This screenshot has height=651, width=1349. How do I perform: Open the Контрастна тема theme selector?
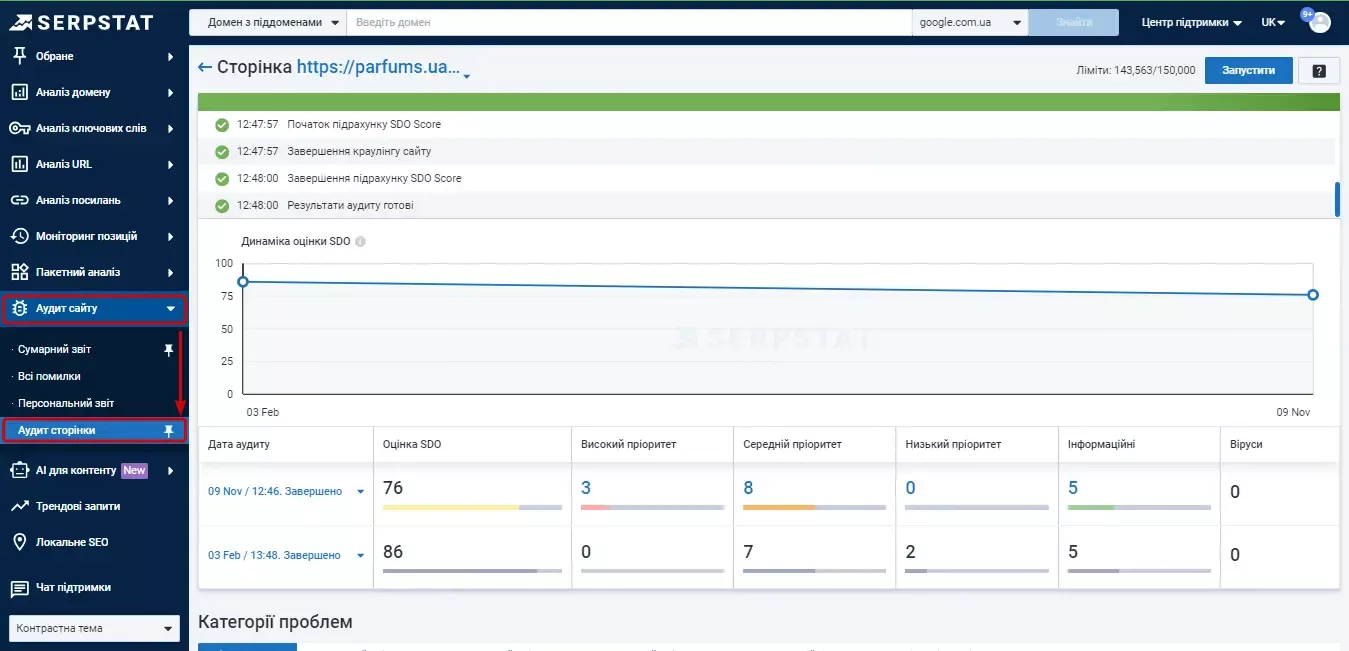click(x=94, y=628)
